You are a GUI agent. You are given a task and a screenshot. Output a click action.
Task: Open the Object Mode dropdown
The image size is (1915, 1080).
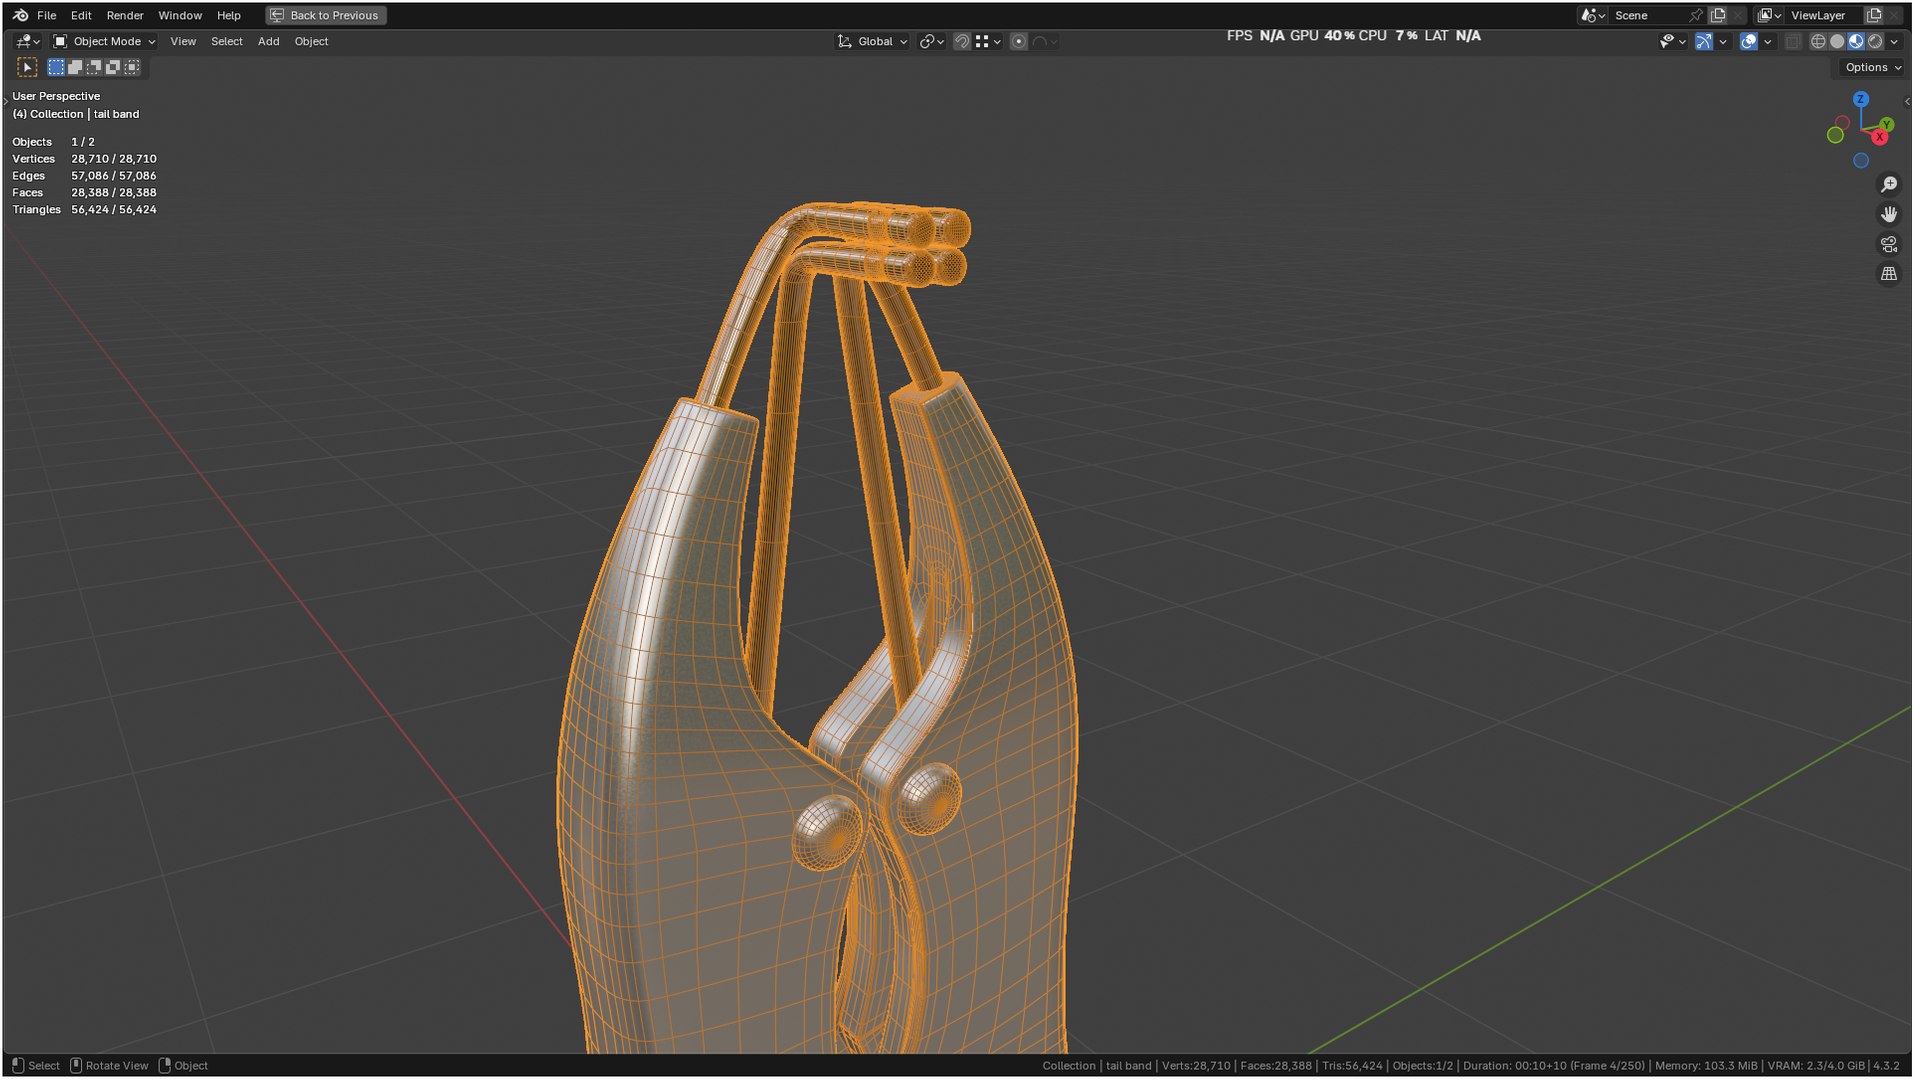pyautogui.click(x=105, y=41)
